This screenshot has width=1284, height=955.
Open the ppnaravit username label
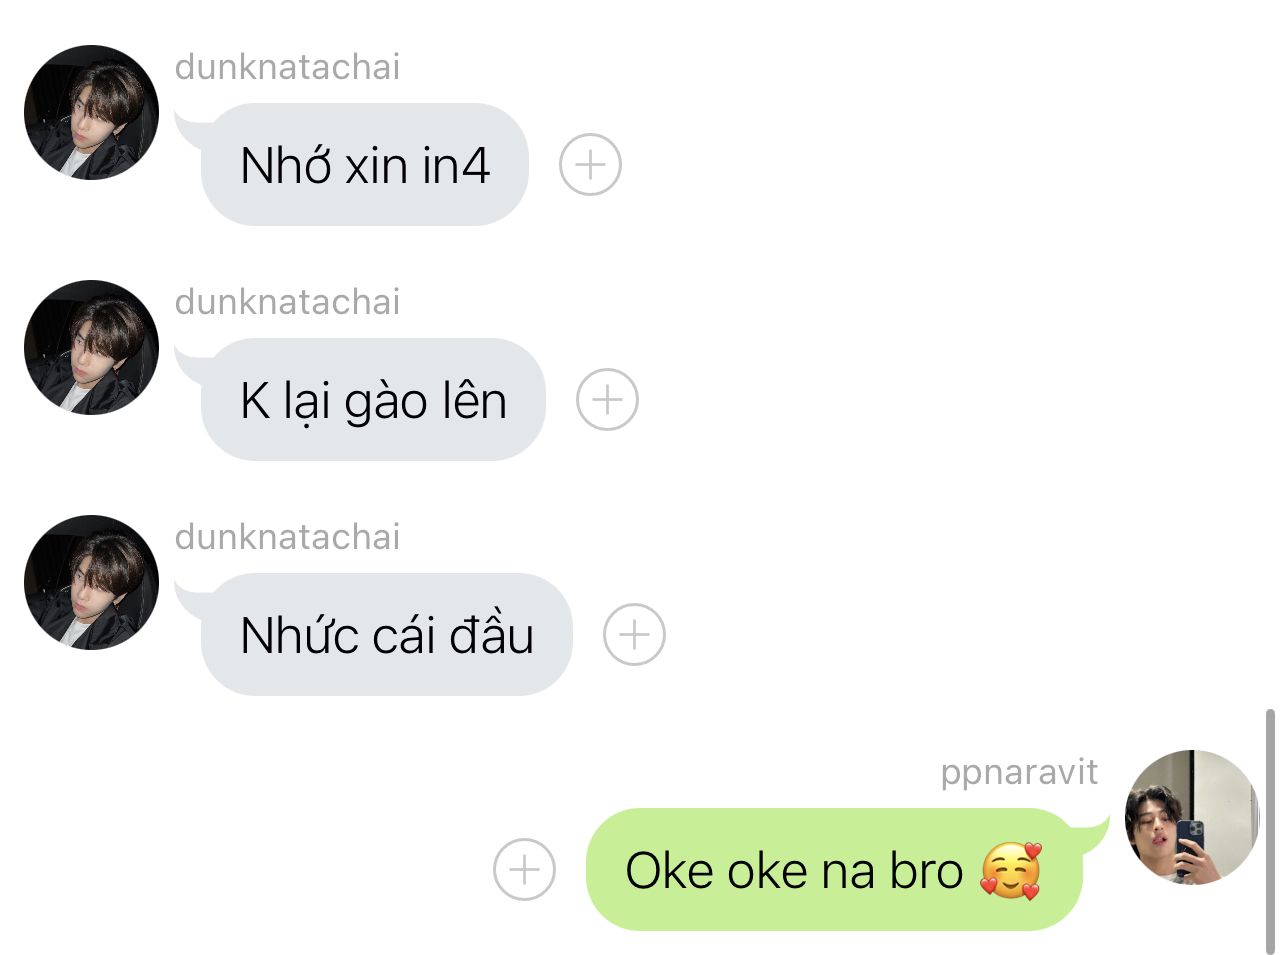pos(1019,773)
